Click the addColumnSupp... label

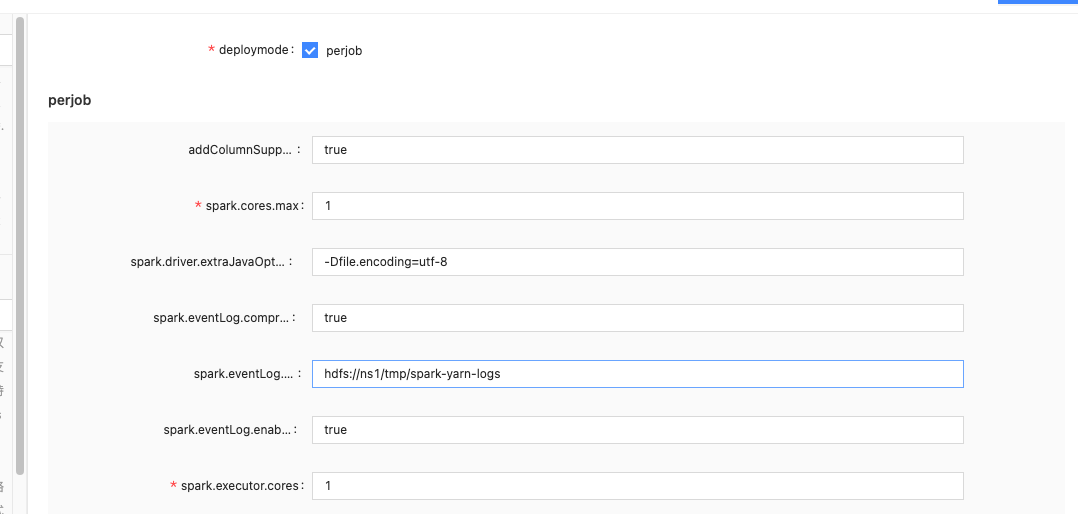point(241,150)
